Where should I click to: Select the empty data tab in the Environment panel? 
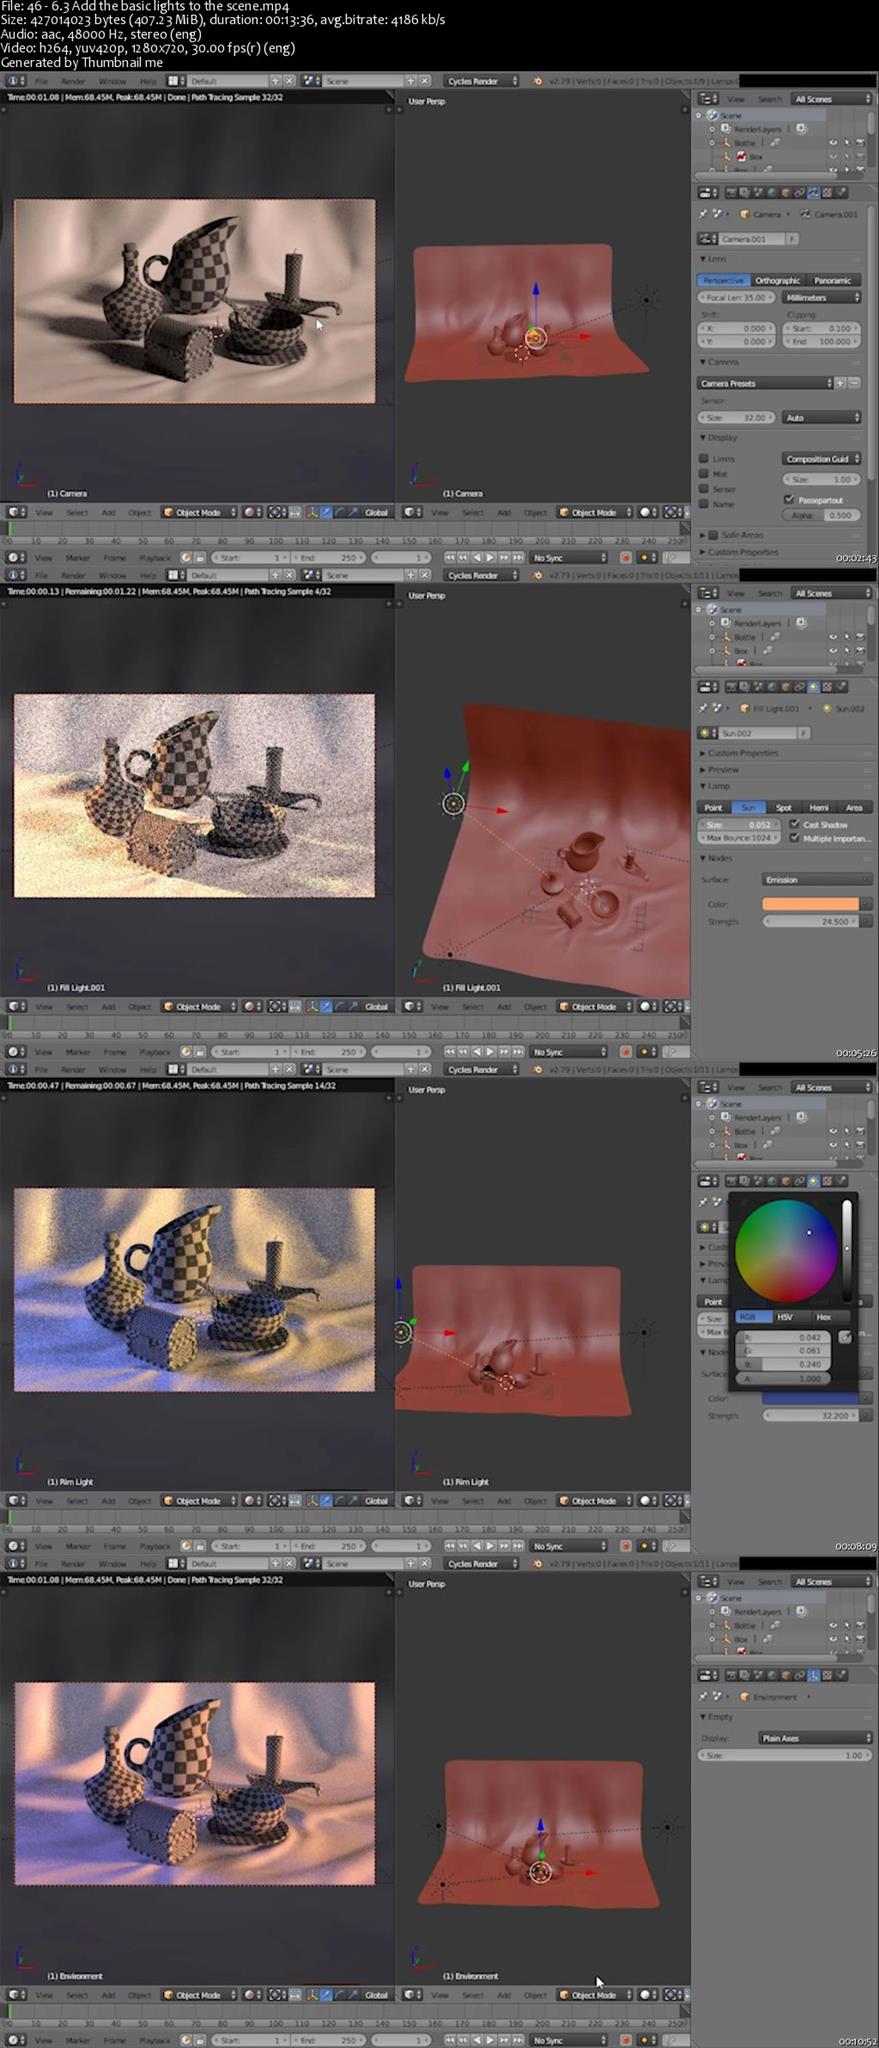pos(813,1675)
